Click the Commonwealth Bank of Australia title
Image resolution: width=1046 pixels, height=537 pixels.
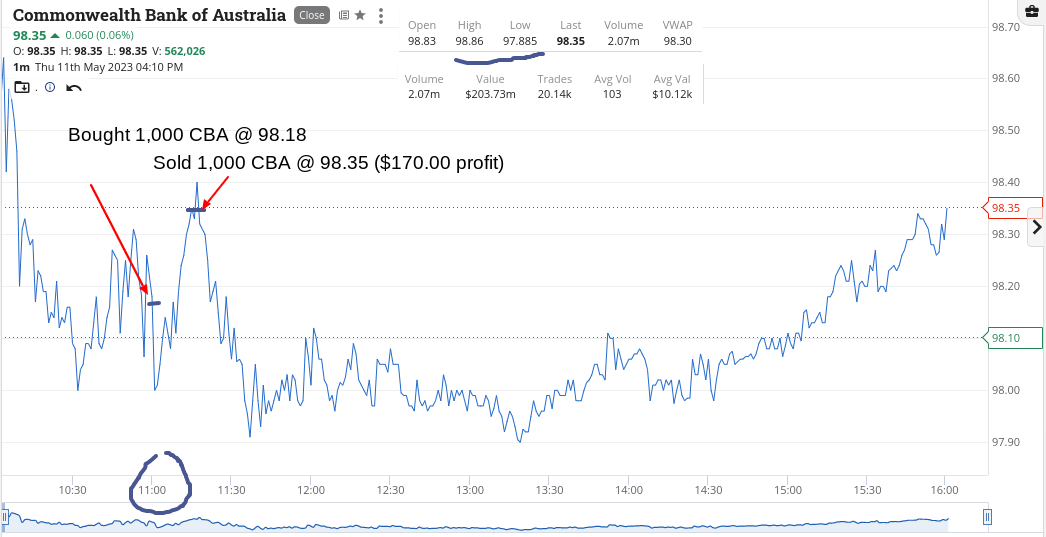149,15
